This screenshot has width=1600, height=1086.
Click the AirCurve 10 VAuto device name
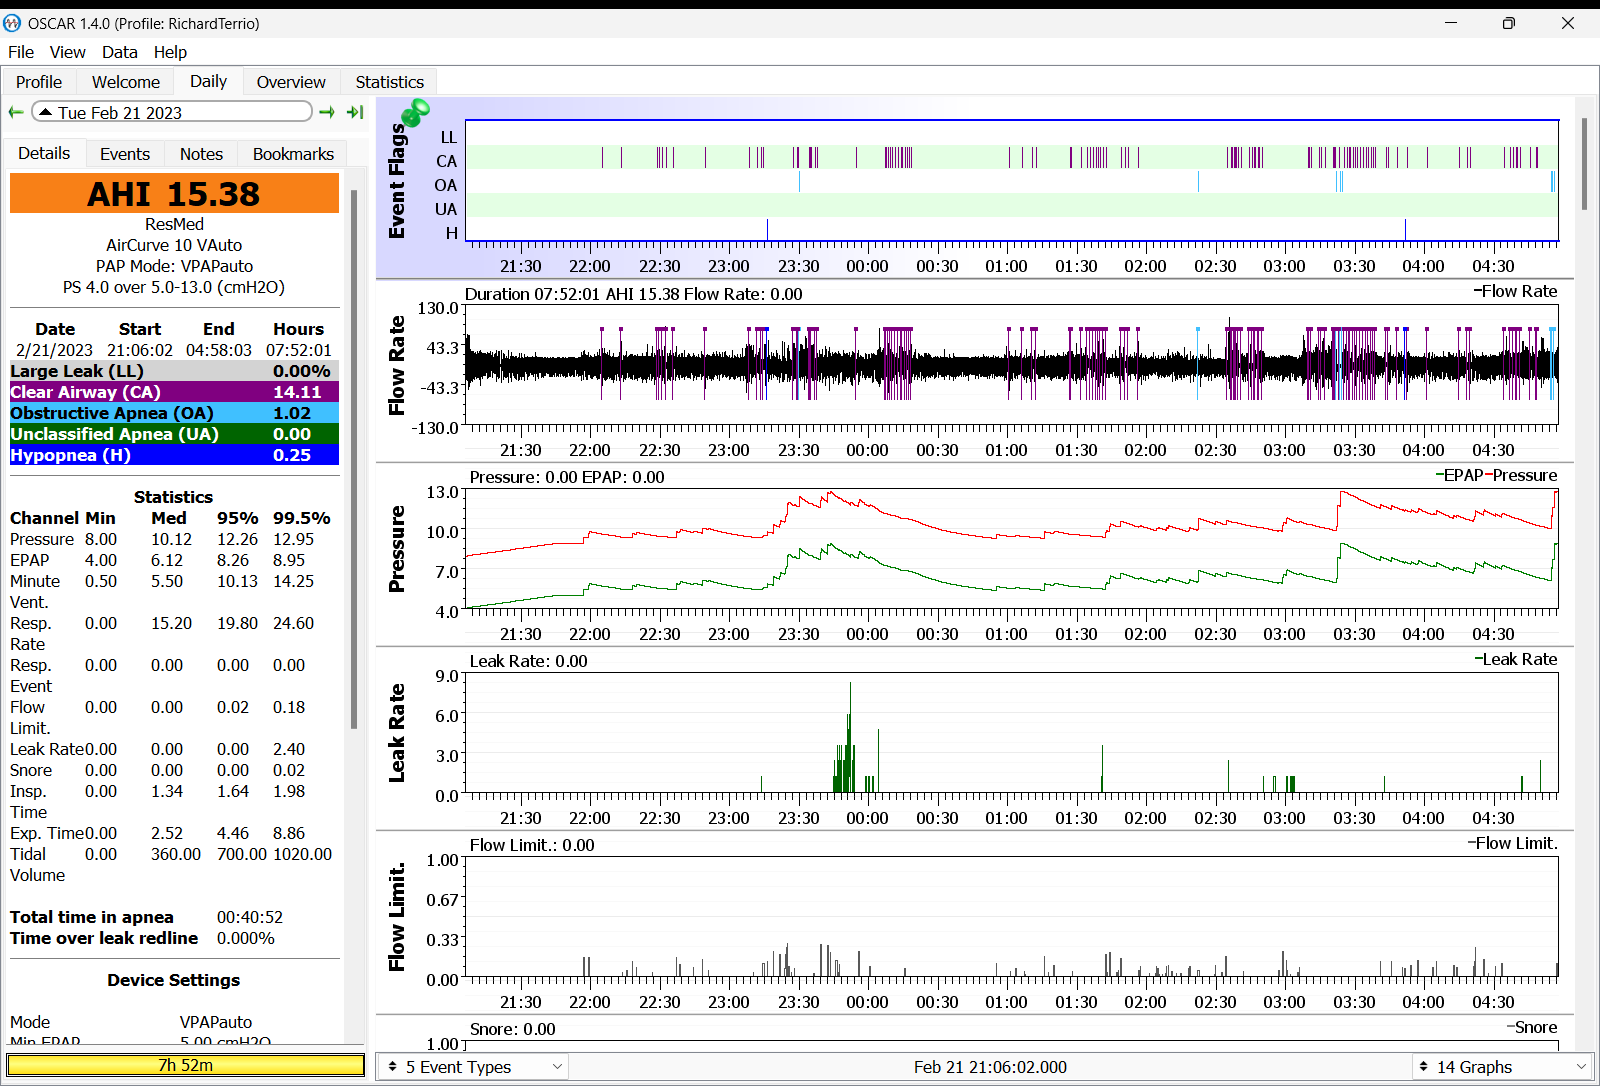(174, 245)
